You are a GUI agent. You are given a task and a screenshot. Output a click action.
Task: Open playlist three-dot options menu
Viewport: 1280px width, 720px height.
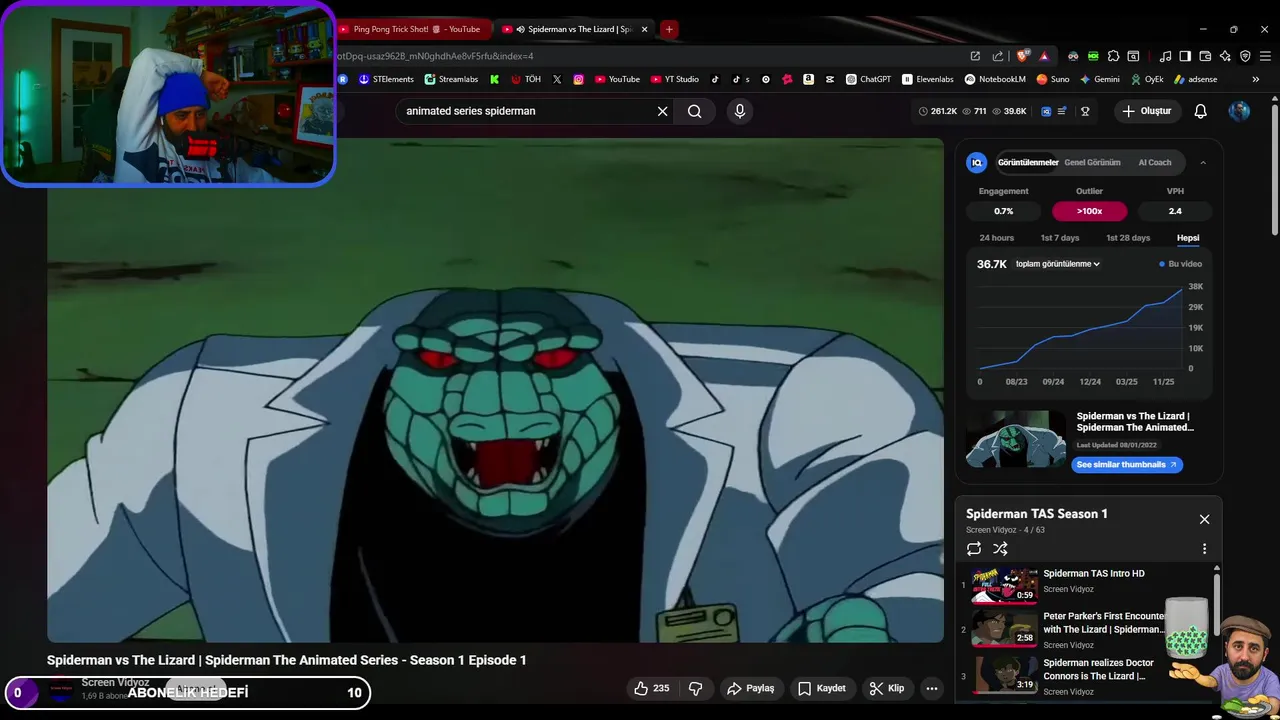coord(1204,548)
